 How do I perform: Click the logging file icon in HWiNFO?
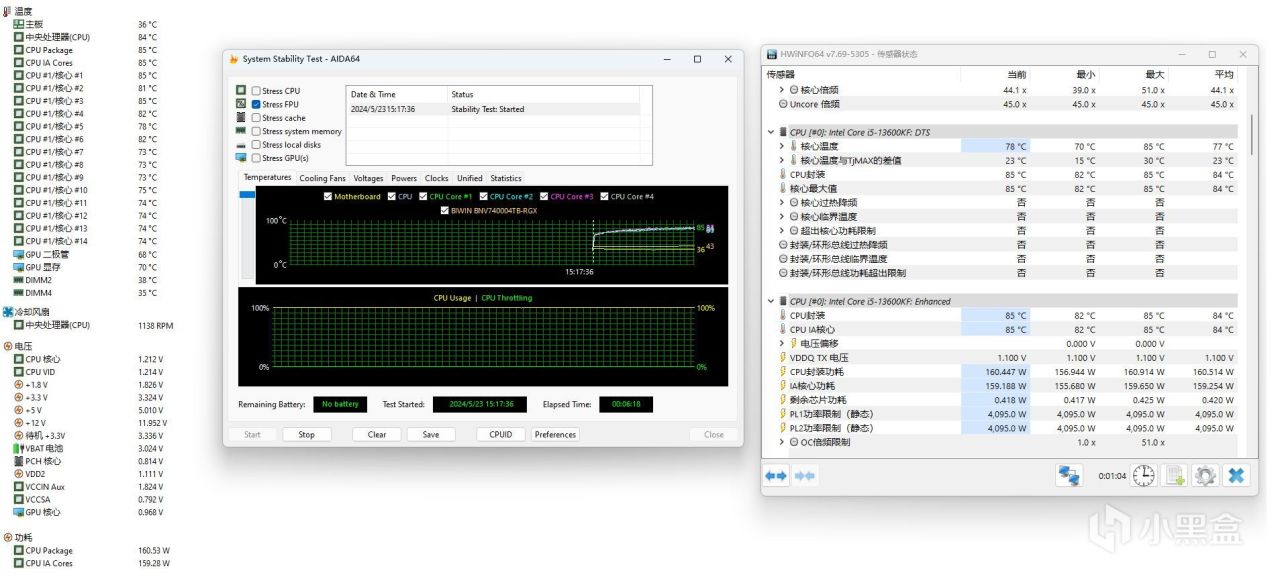pyautogui.click(x=1175, y=476)
